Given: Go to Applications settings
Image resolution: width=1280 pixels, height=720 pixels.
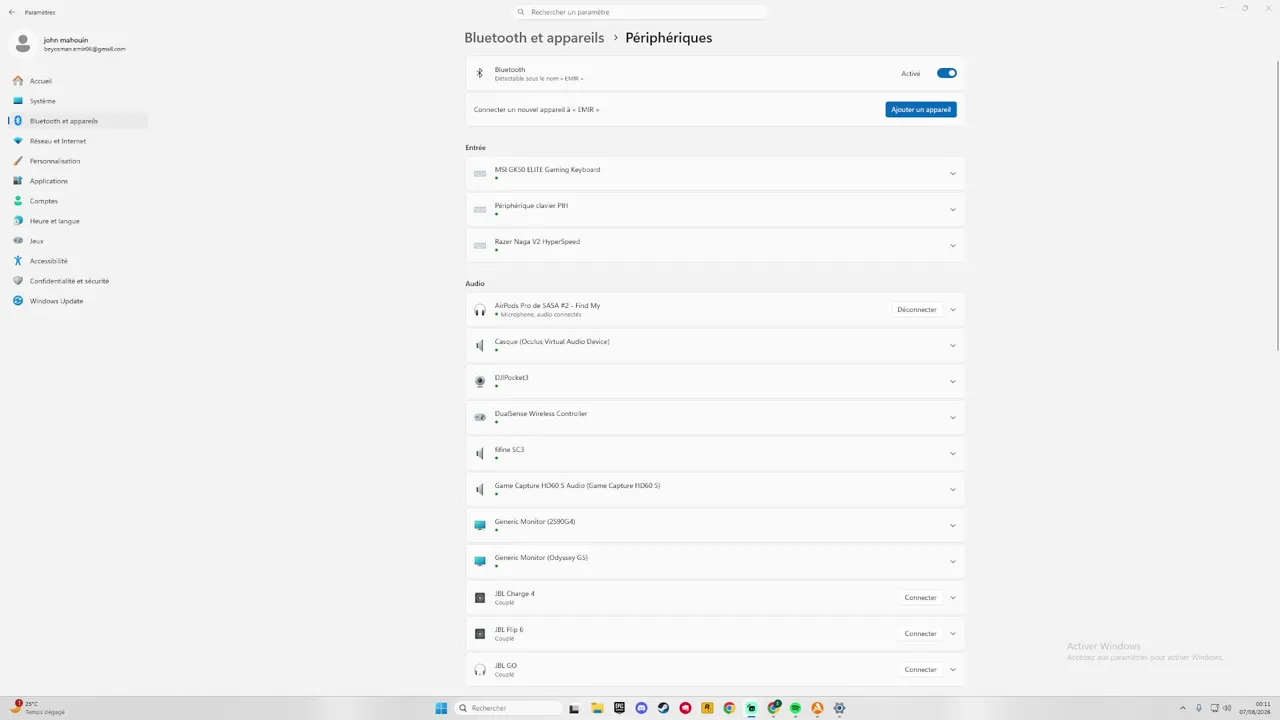Looking at the screenshot, I should click(x=78, y=181).
